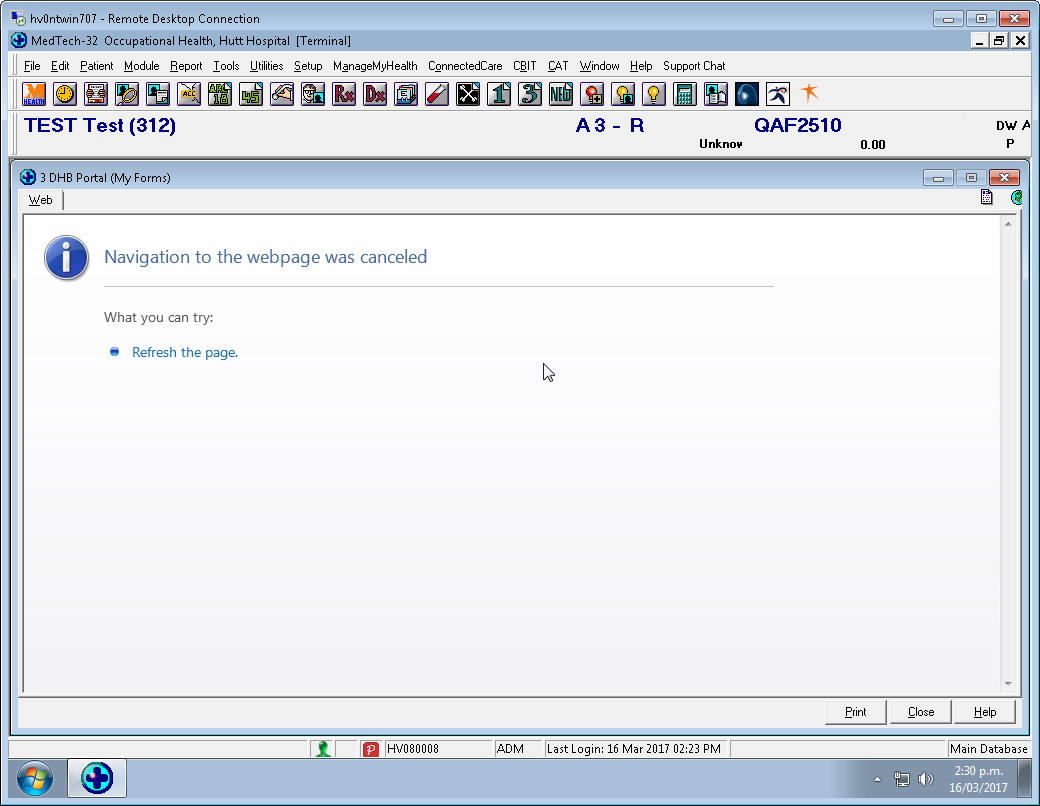Click the Refresh the page link
Screen dimensions: 1040x806
[x=184, y=352]
